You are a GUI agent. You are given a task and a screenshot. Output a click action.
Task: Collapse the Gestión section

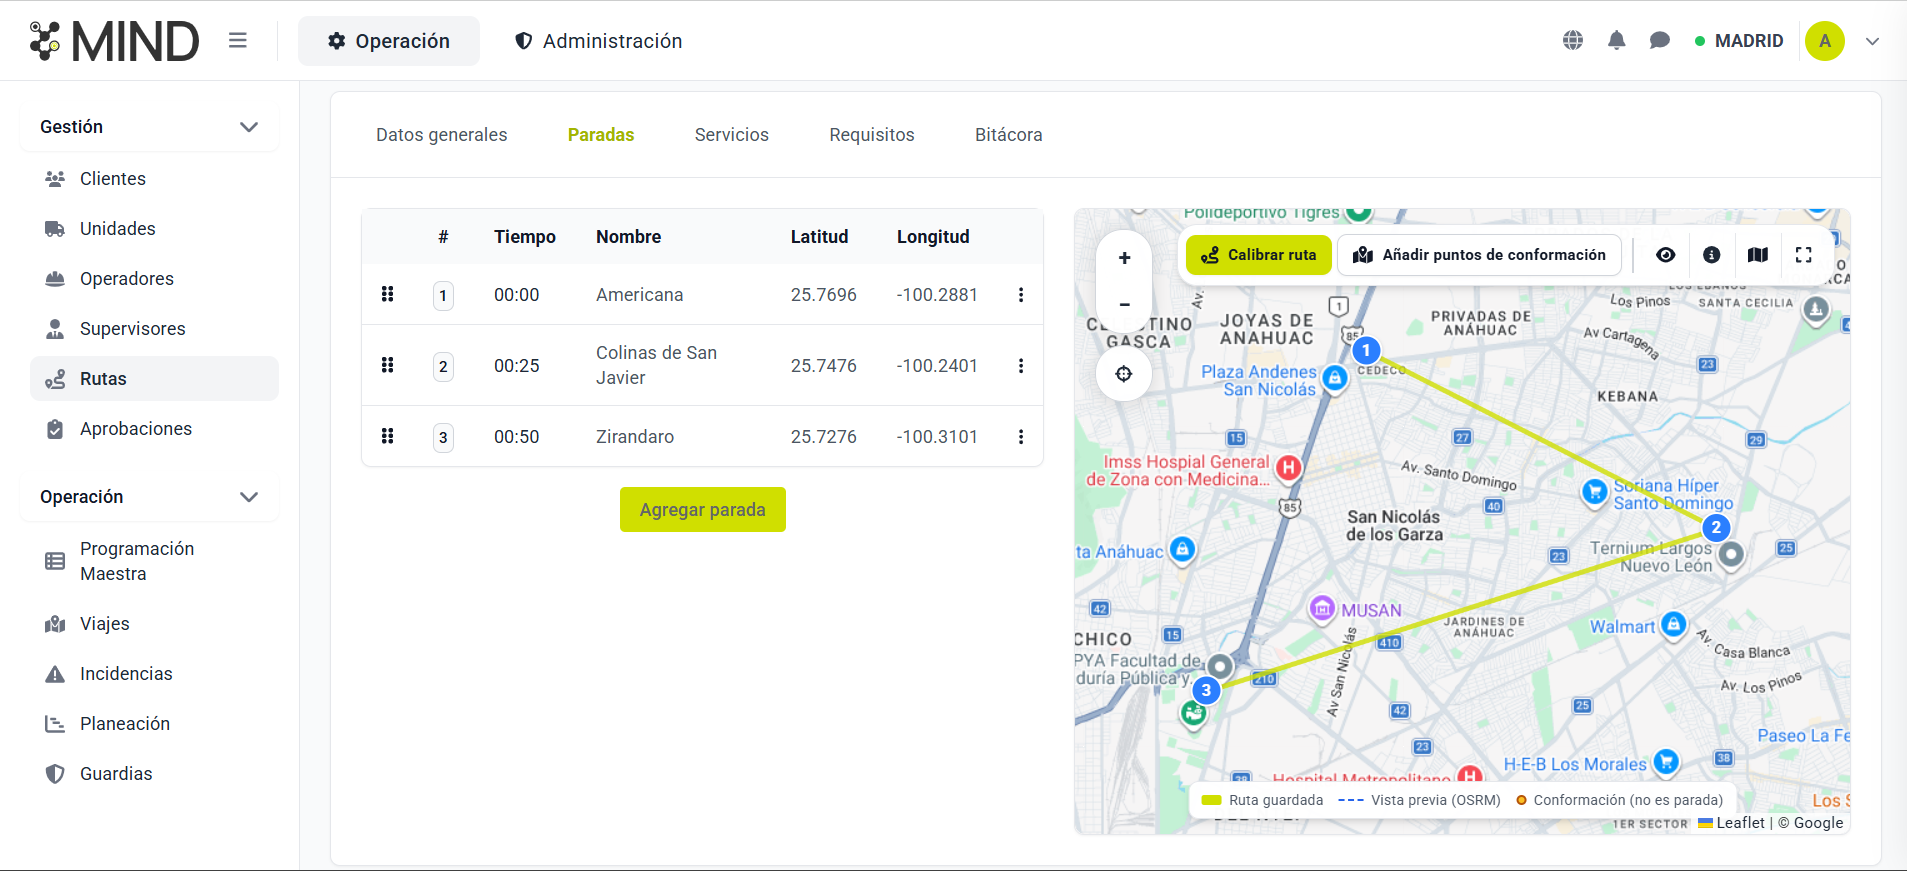pos(249,127)
